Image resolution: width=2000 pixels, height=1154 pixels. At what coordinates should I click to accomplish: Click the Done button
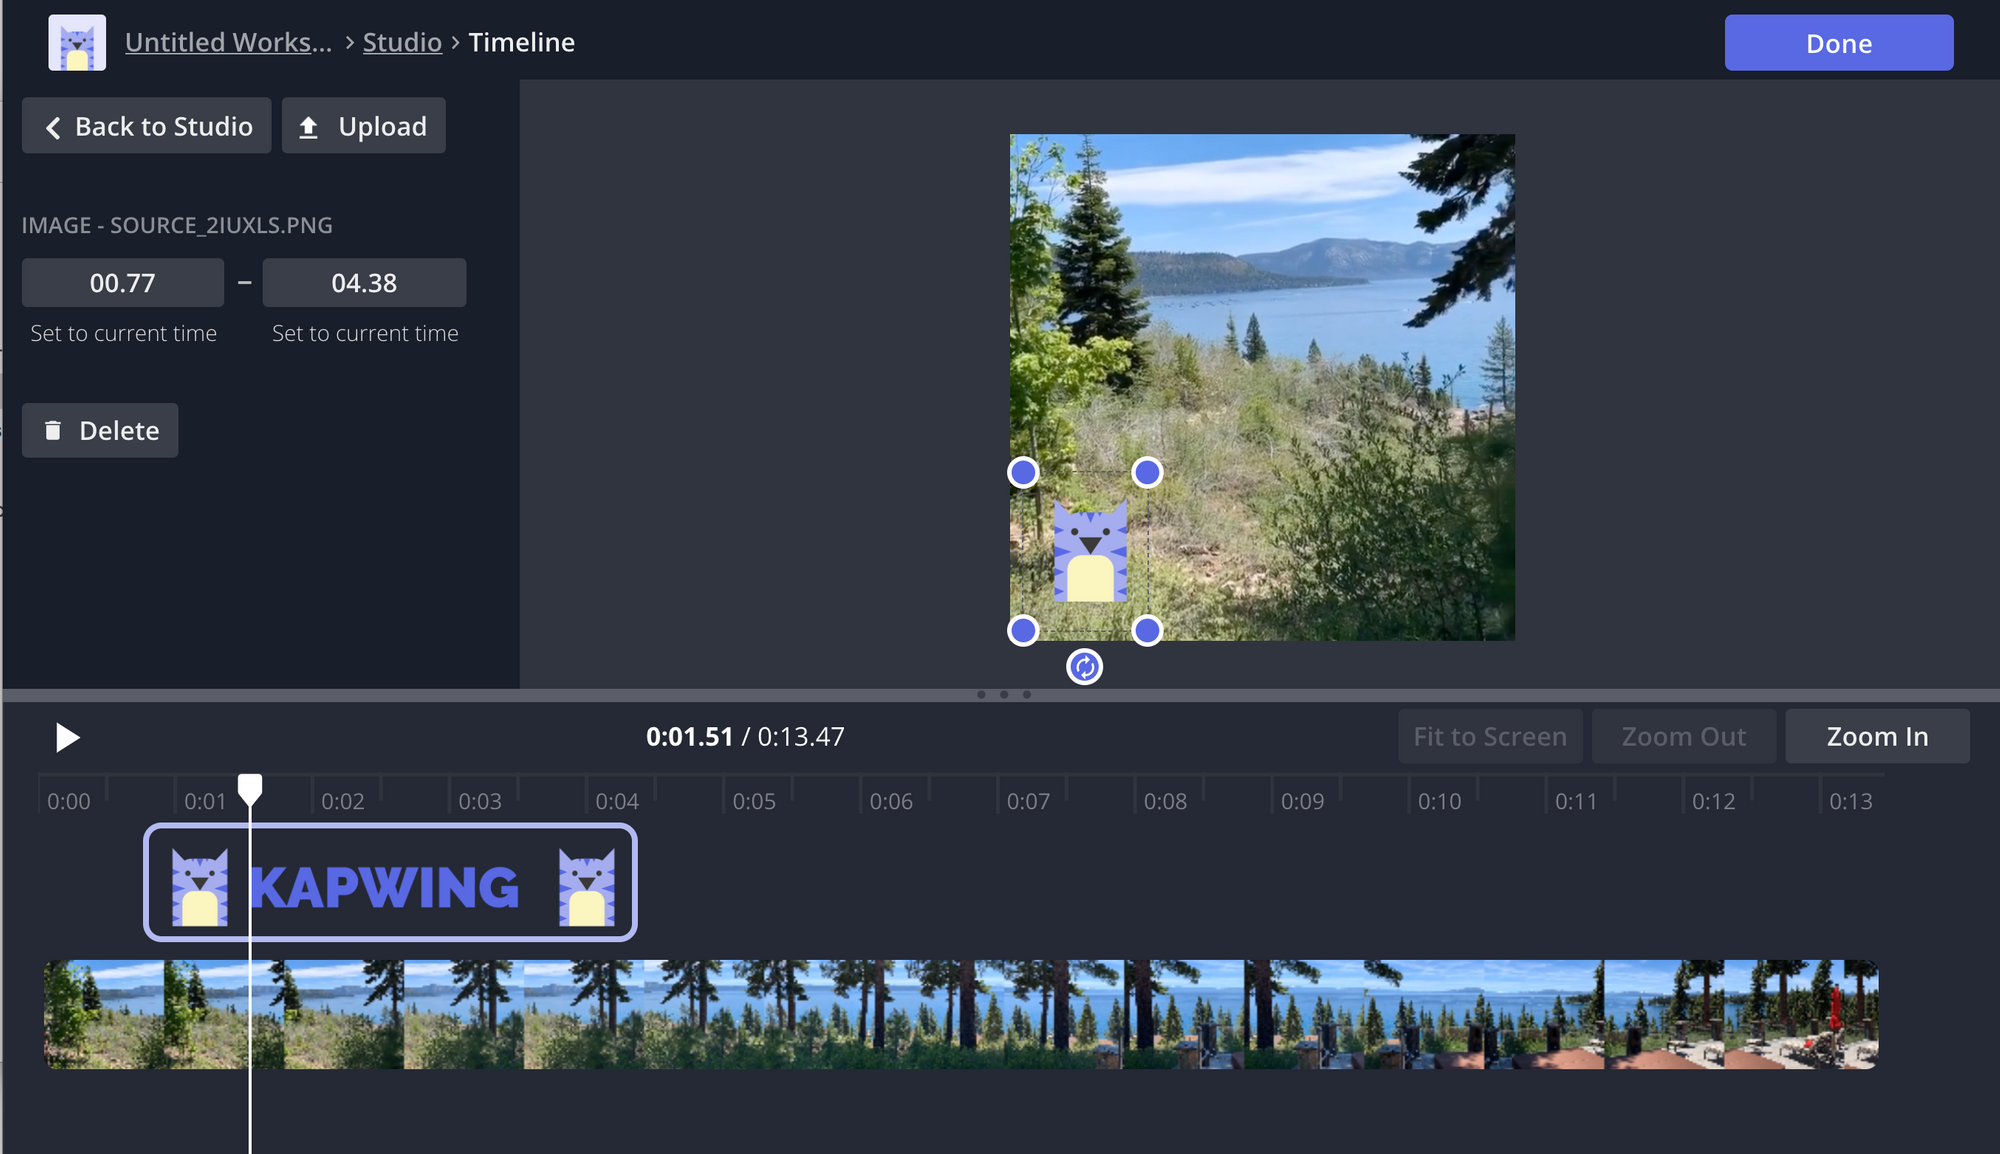[x=1838, y=43]
